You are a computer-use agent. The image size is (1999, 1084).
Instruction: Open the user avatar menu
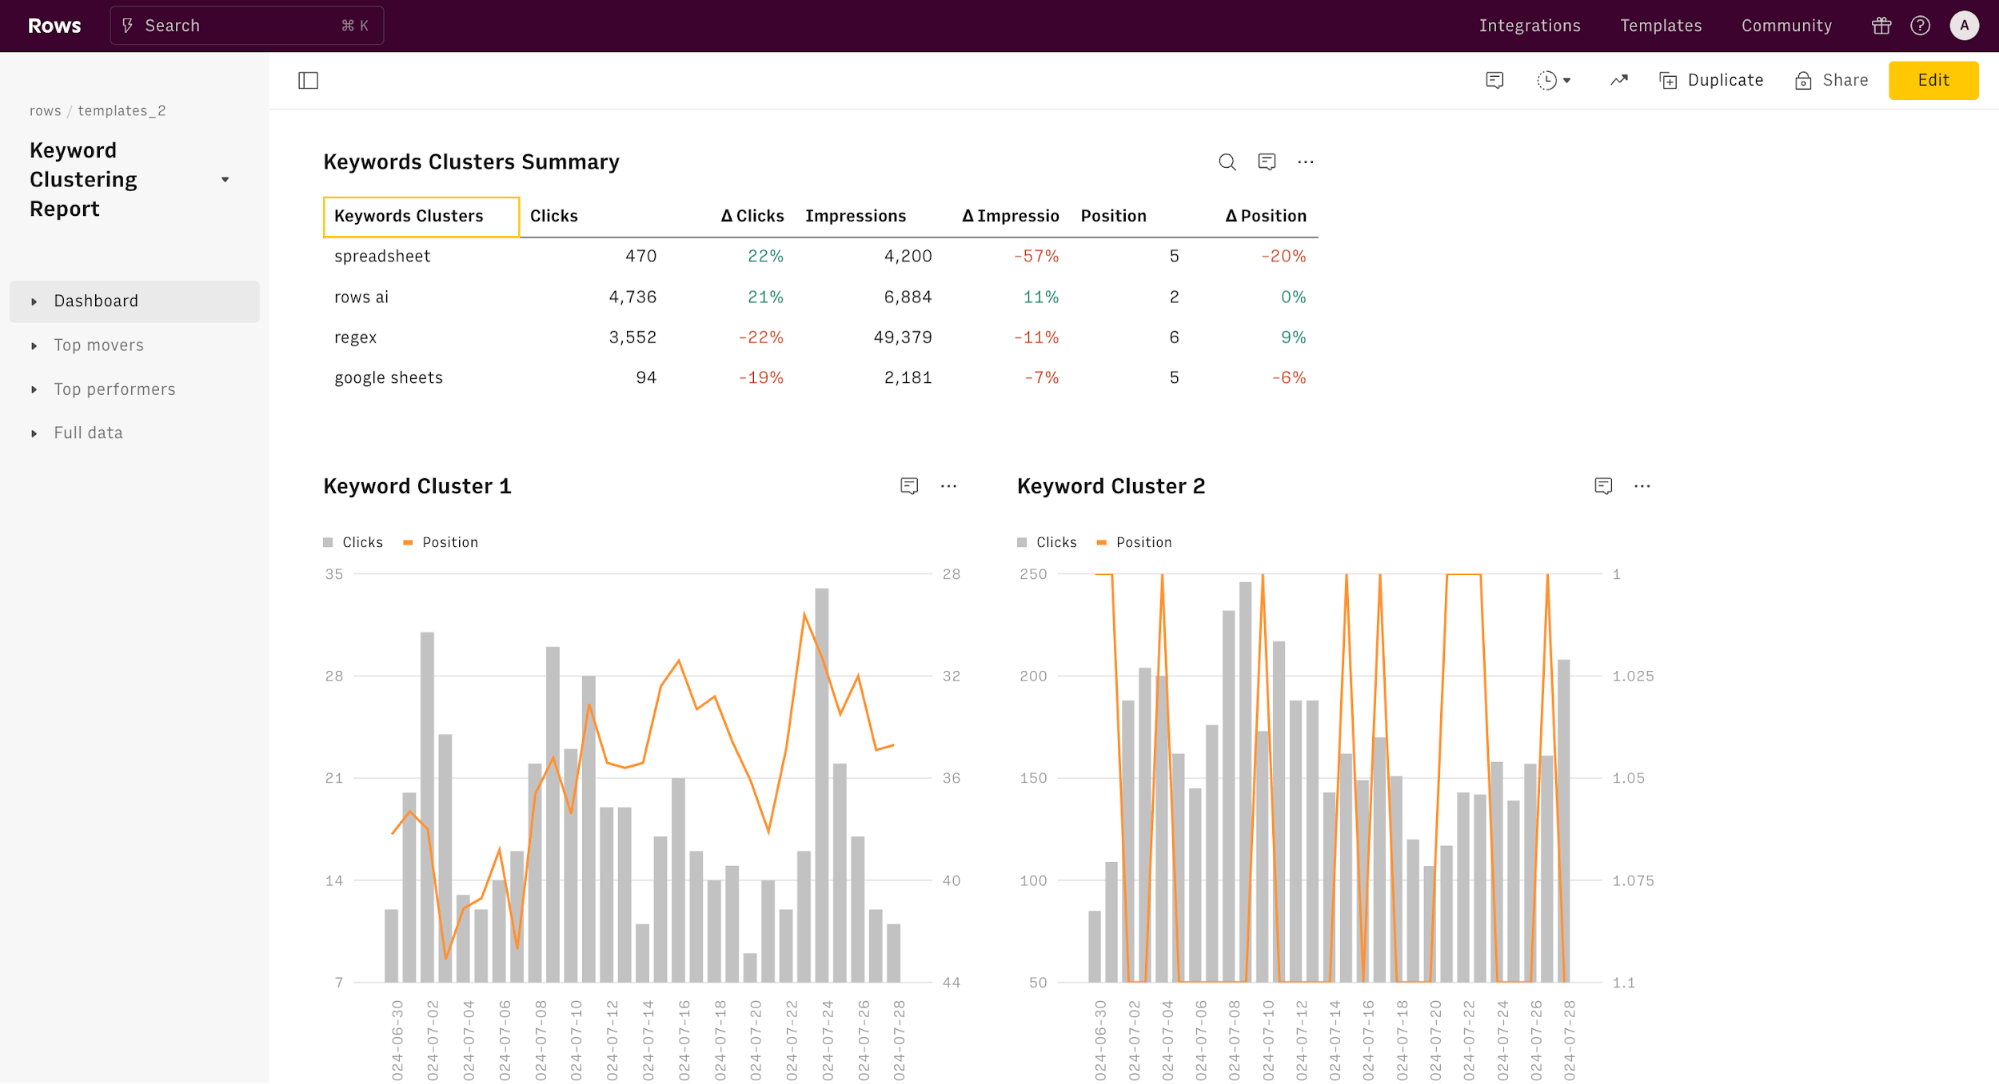click(1964, 26)
